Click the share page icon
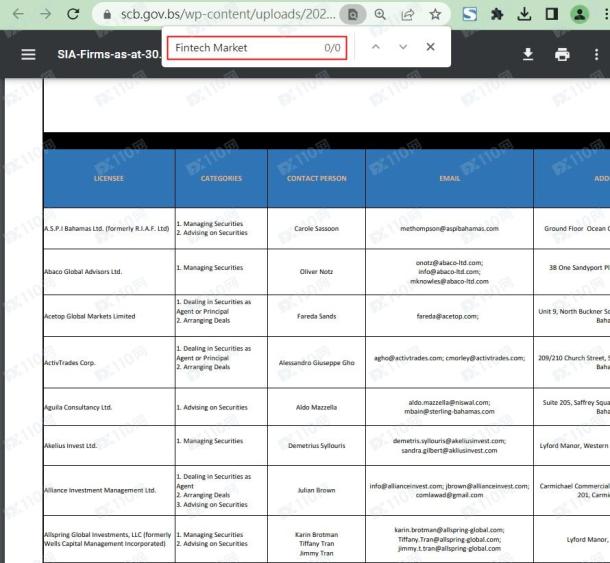The width and height of the screenshot is (610, 563). tap(407, 15)
